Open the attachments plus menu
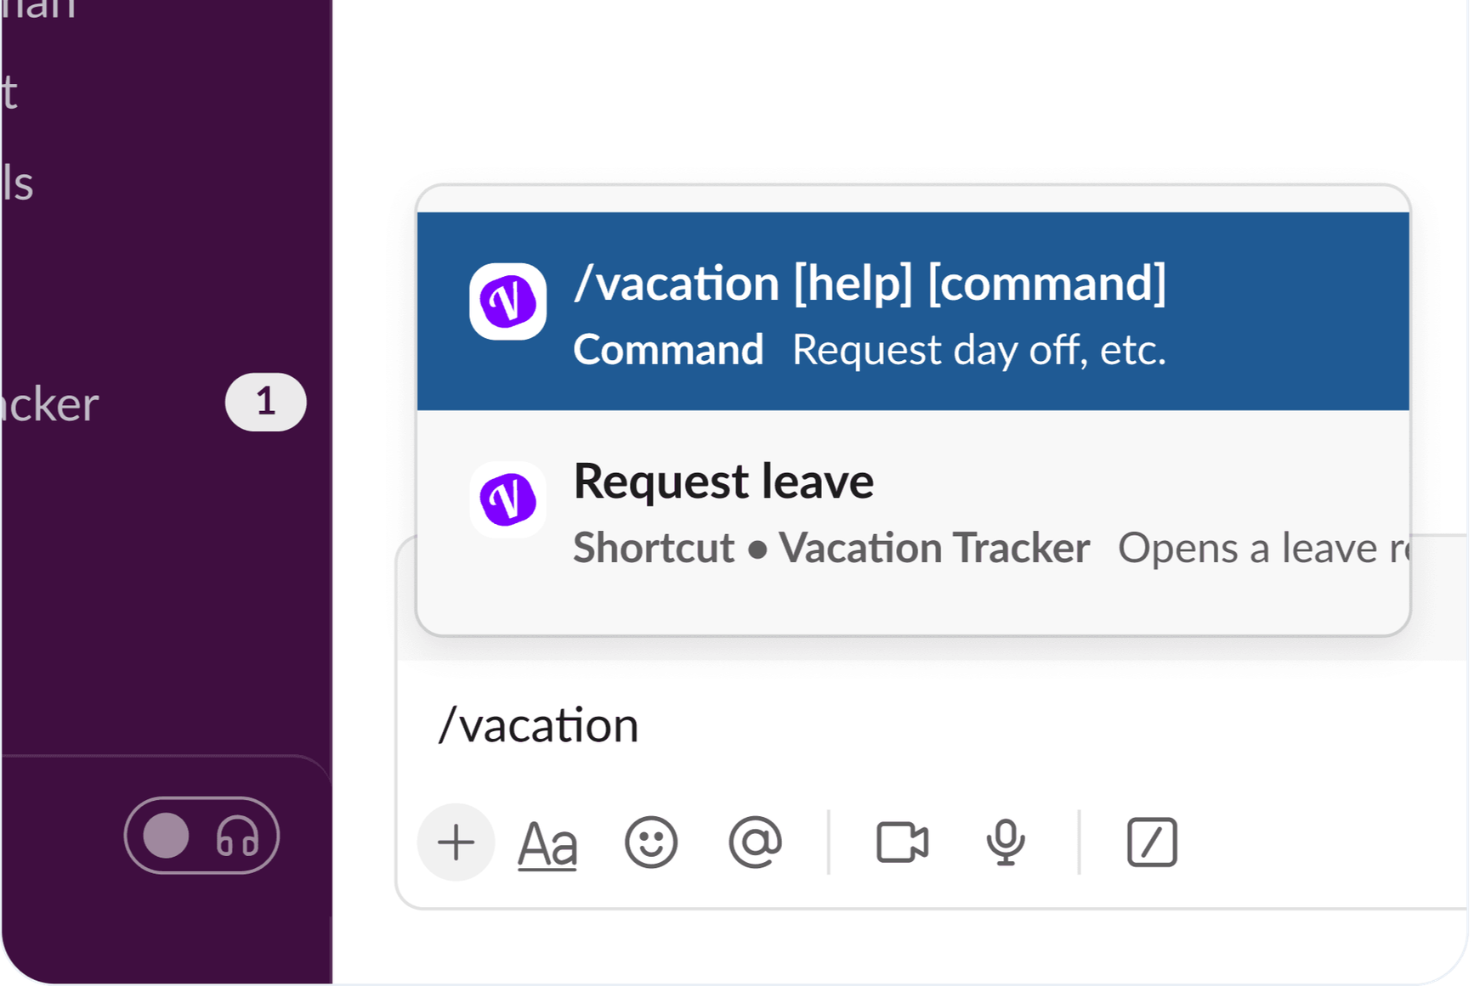This screenshot has width=1480, height=987. [x=456, y=842]
